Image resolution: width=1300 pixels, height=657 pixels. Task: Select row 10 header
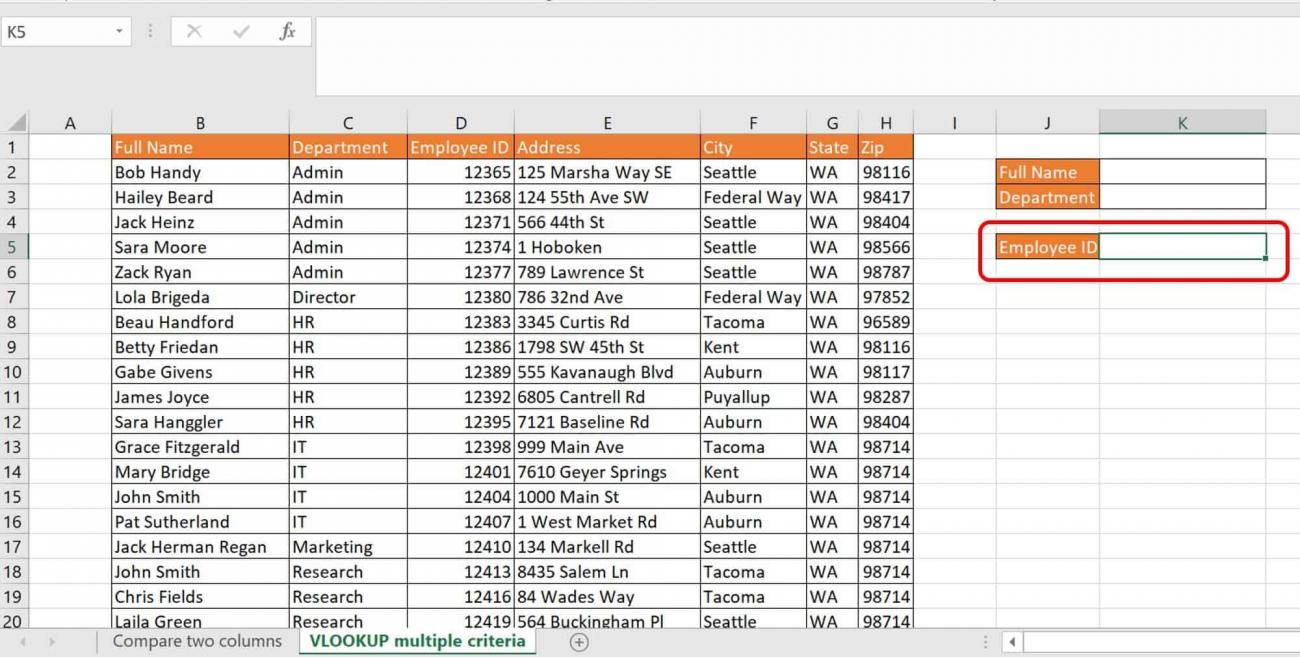point(14,372)
